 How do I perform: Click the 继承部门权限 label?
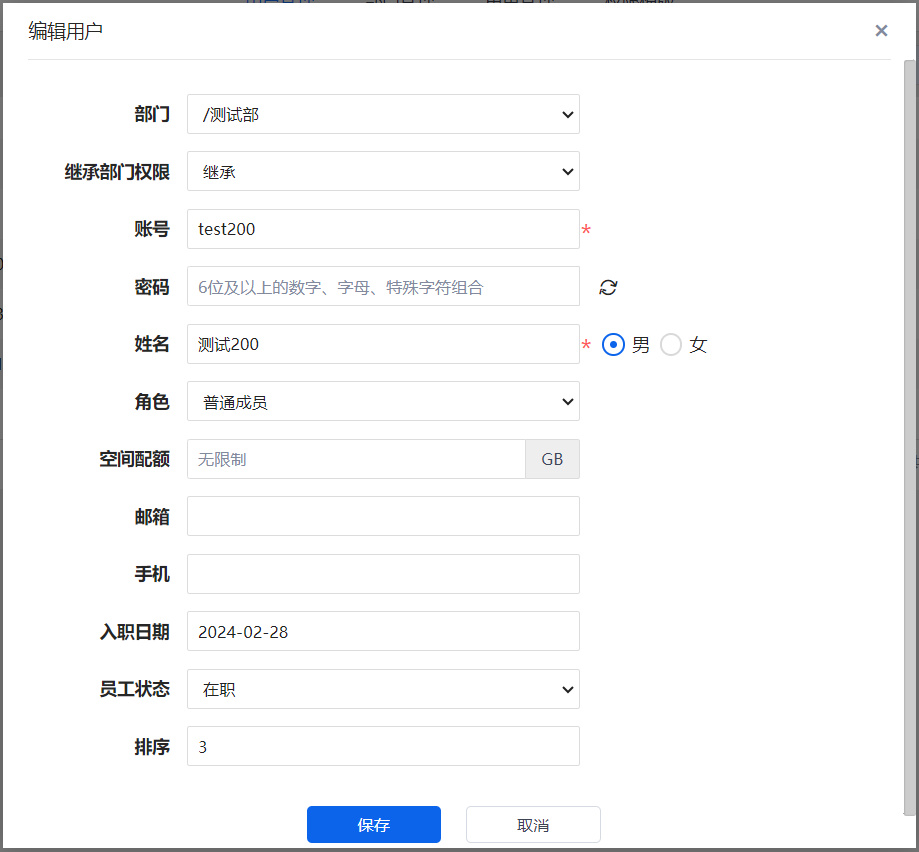(x=117, y=172)
